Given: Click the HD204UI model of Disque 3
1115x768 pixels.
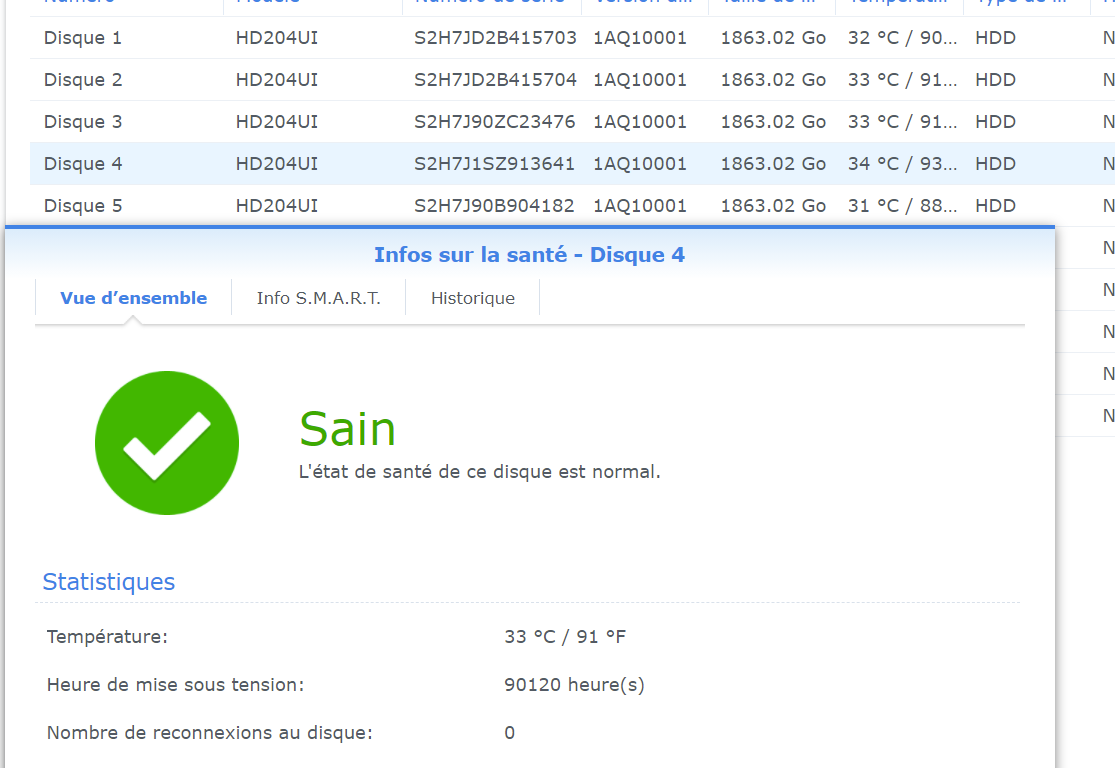Looking at the screenshot, I should click(x=277, y=122).
